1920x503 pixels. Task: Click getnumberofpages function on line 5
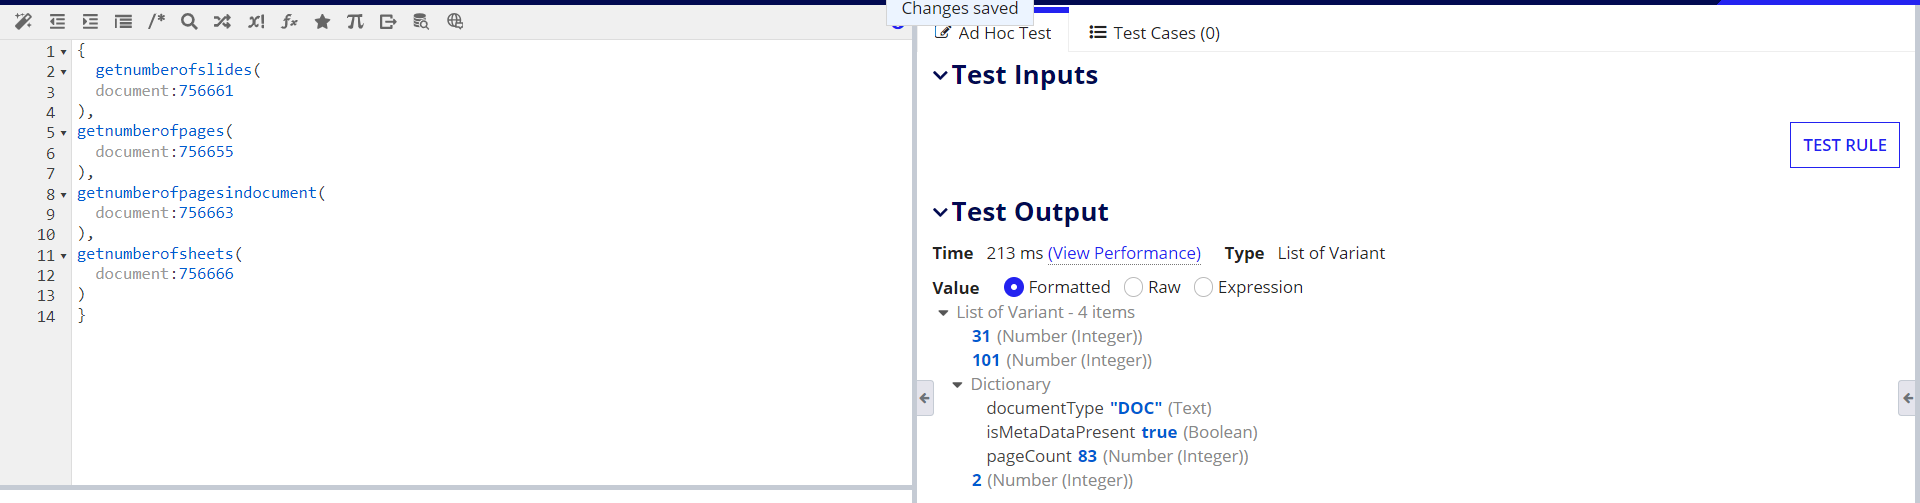click(151, 131)
